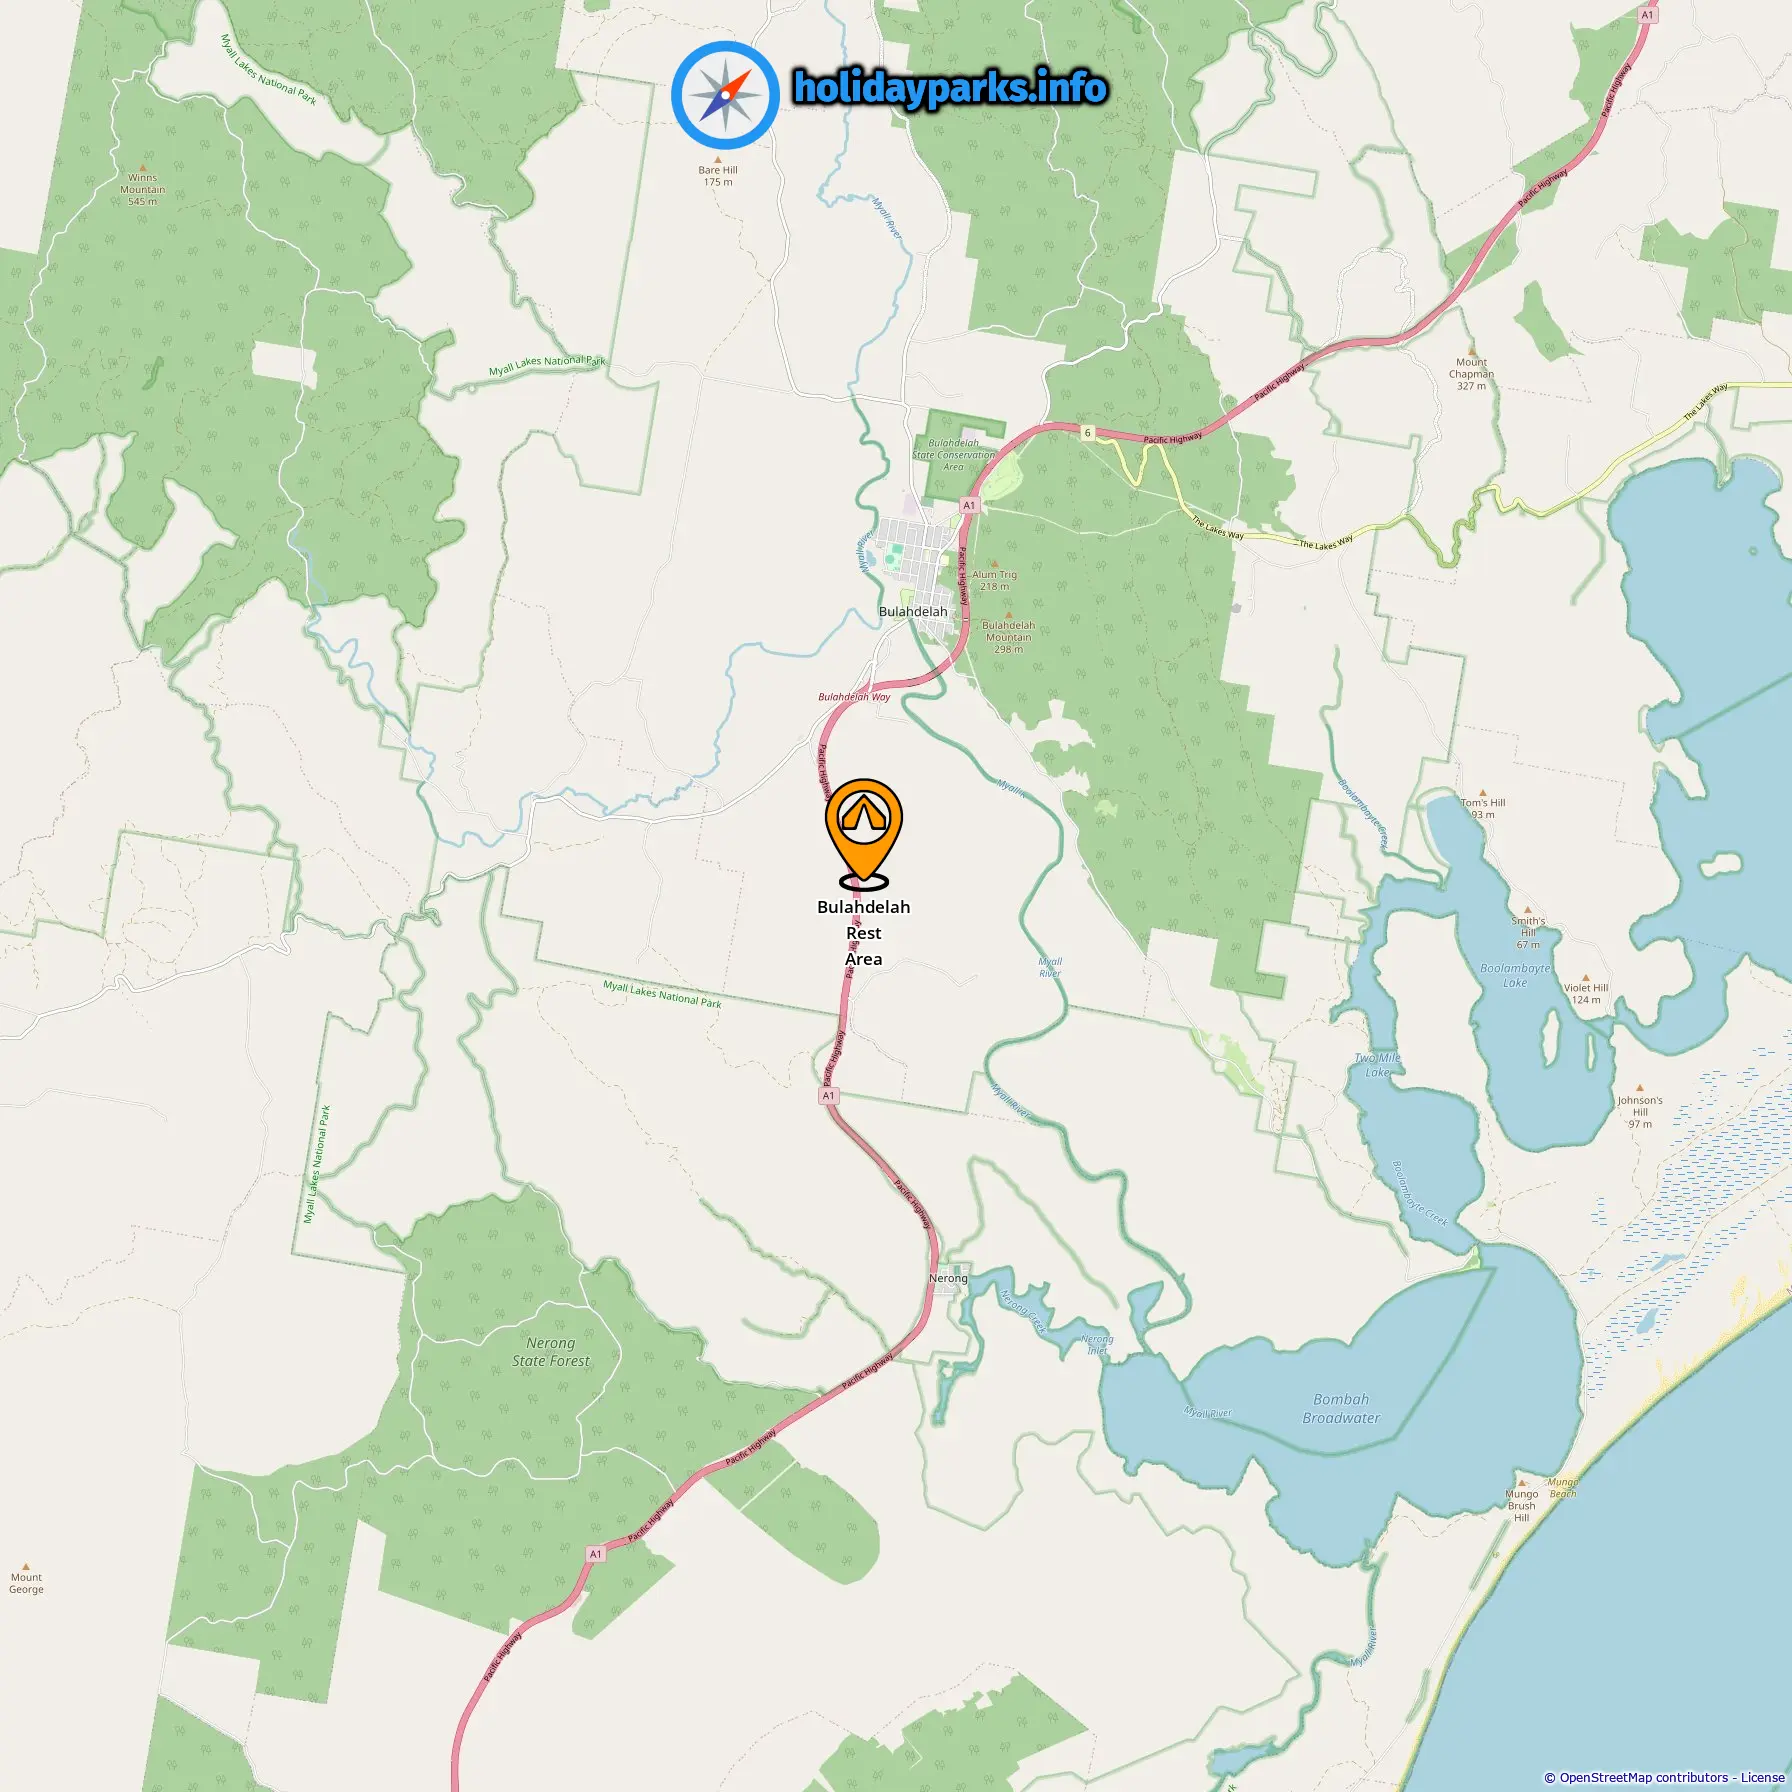Click the A1 shield in top-right corner
This screenshot has height=1792, width=1792.
1647,15
